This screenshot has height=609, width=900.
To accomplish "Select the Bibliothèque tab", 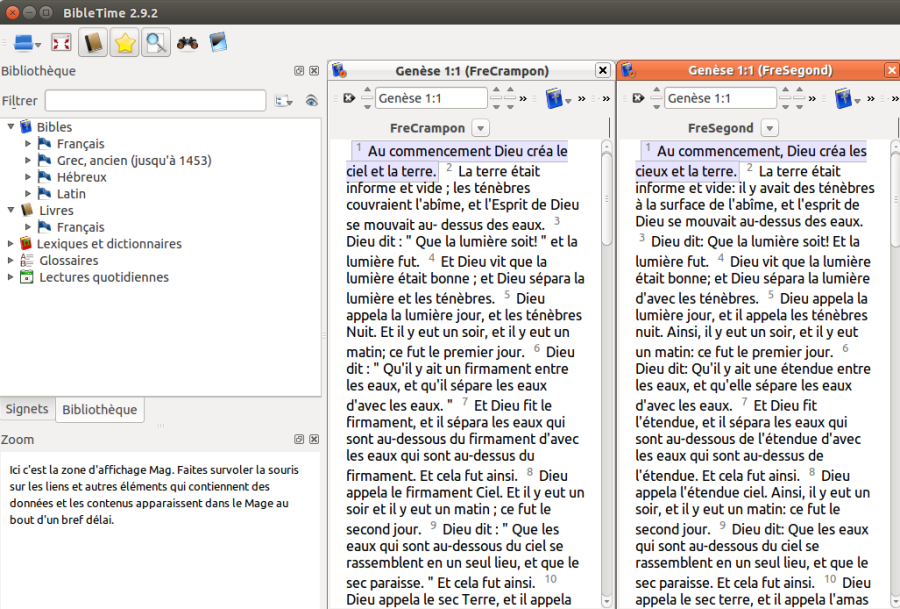I will [99, 409].
